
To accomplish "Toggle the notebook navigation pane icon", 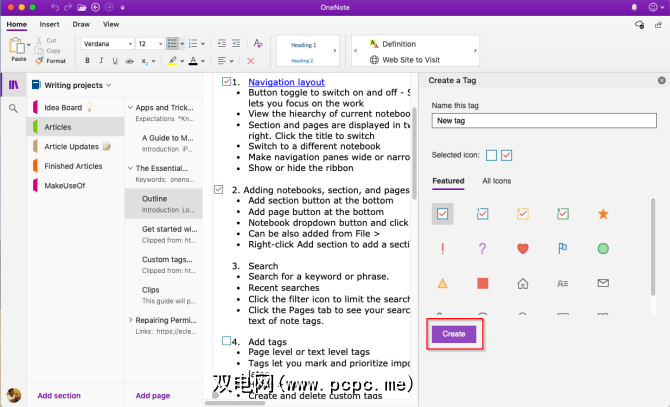I will (14, 85).
